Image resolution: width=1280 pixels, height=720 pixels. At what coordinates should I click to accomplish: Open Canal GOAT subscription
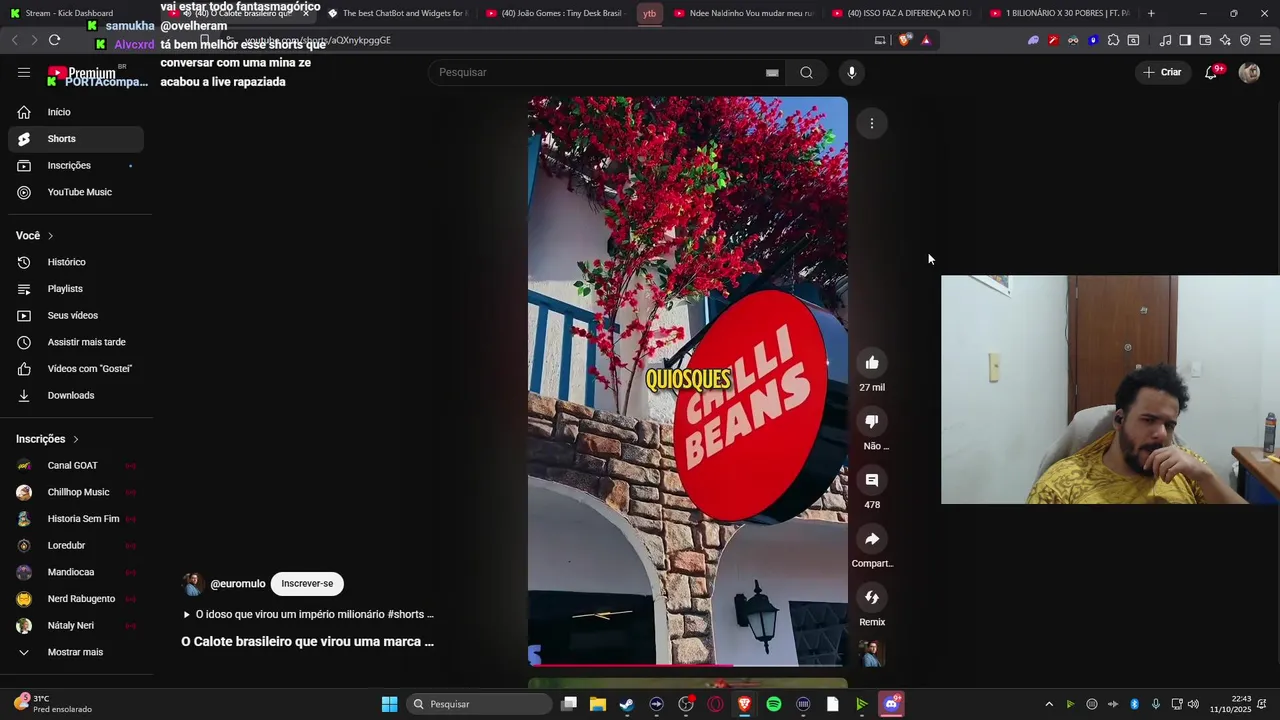tap(76, 465)
